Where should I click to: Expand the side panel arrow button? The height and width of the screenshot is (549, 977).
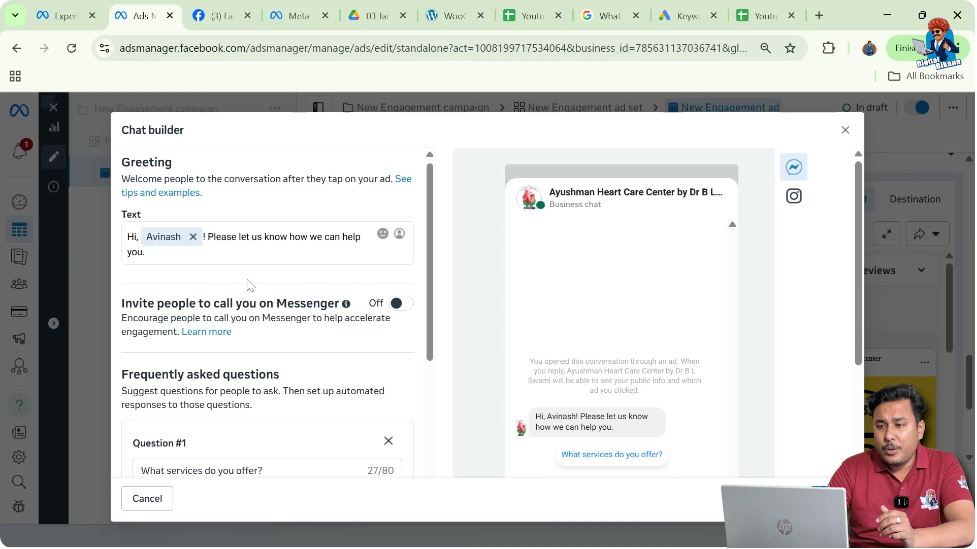[54, 323]
